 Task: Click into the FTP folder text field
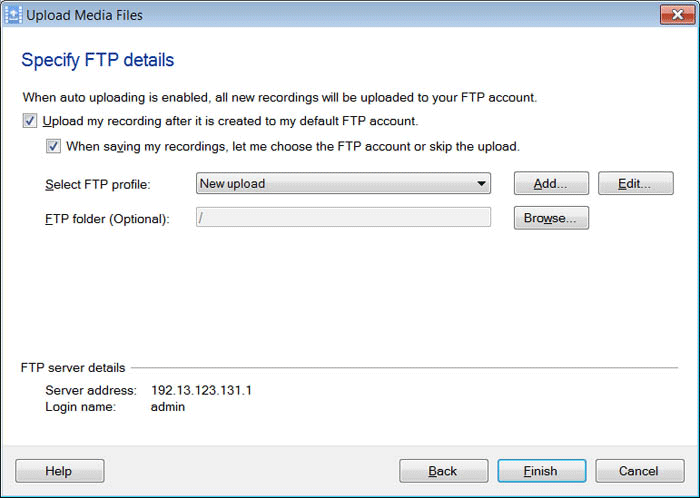(x=343, y=218)
